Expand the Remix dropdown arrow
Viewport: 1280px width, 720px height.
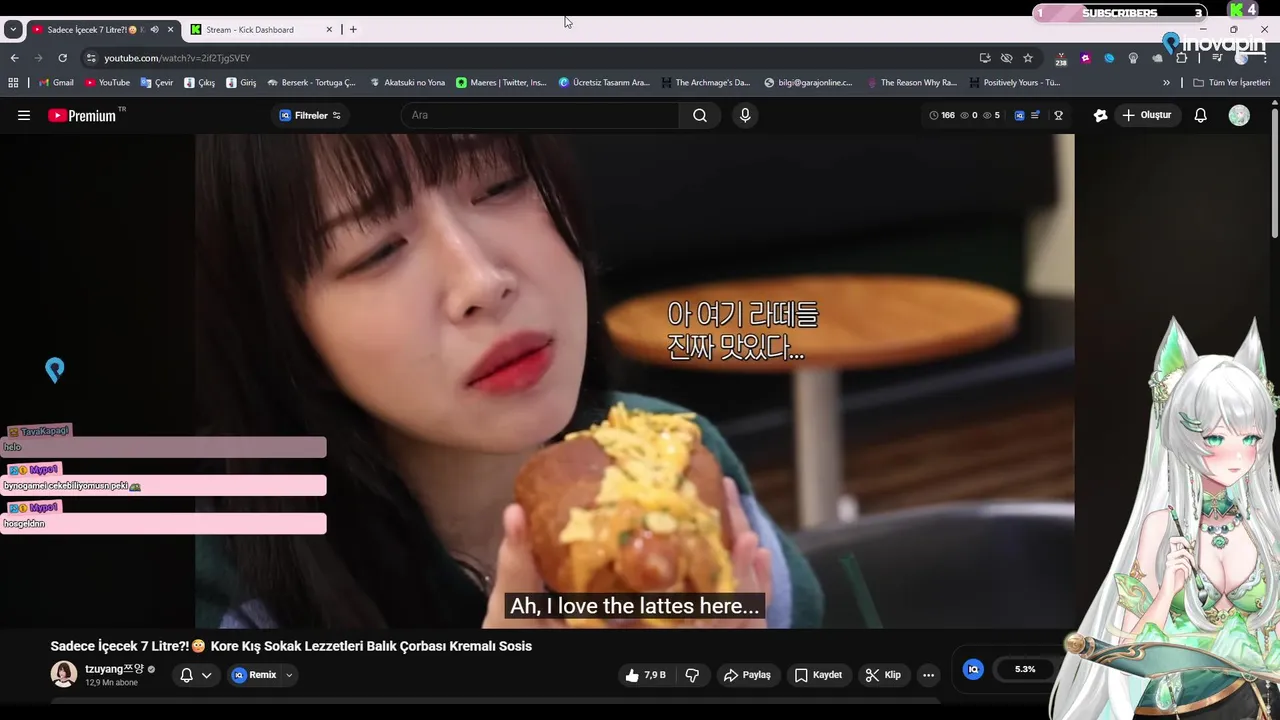point(289,675)
